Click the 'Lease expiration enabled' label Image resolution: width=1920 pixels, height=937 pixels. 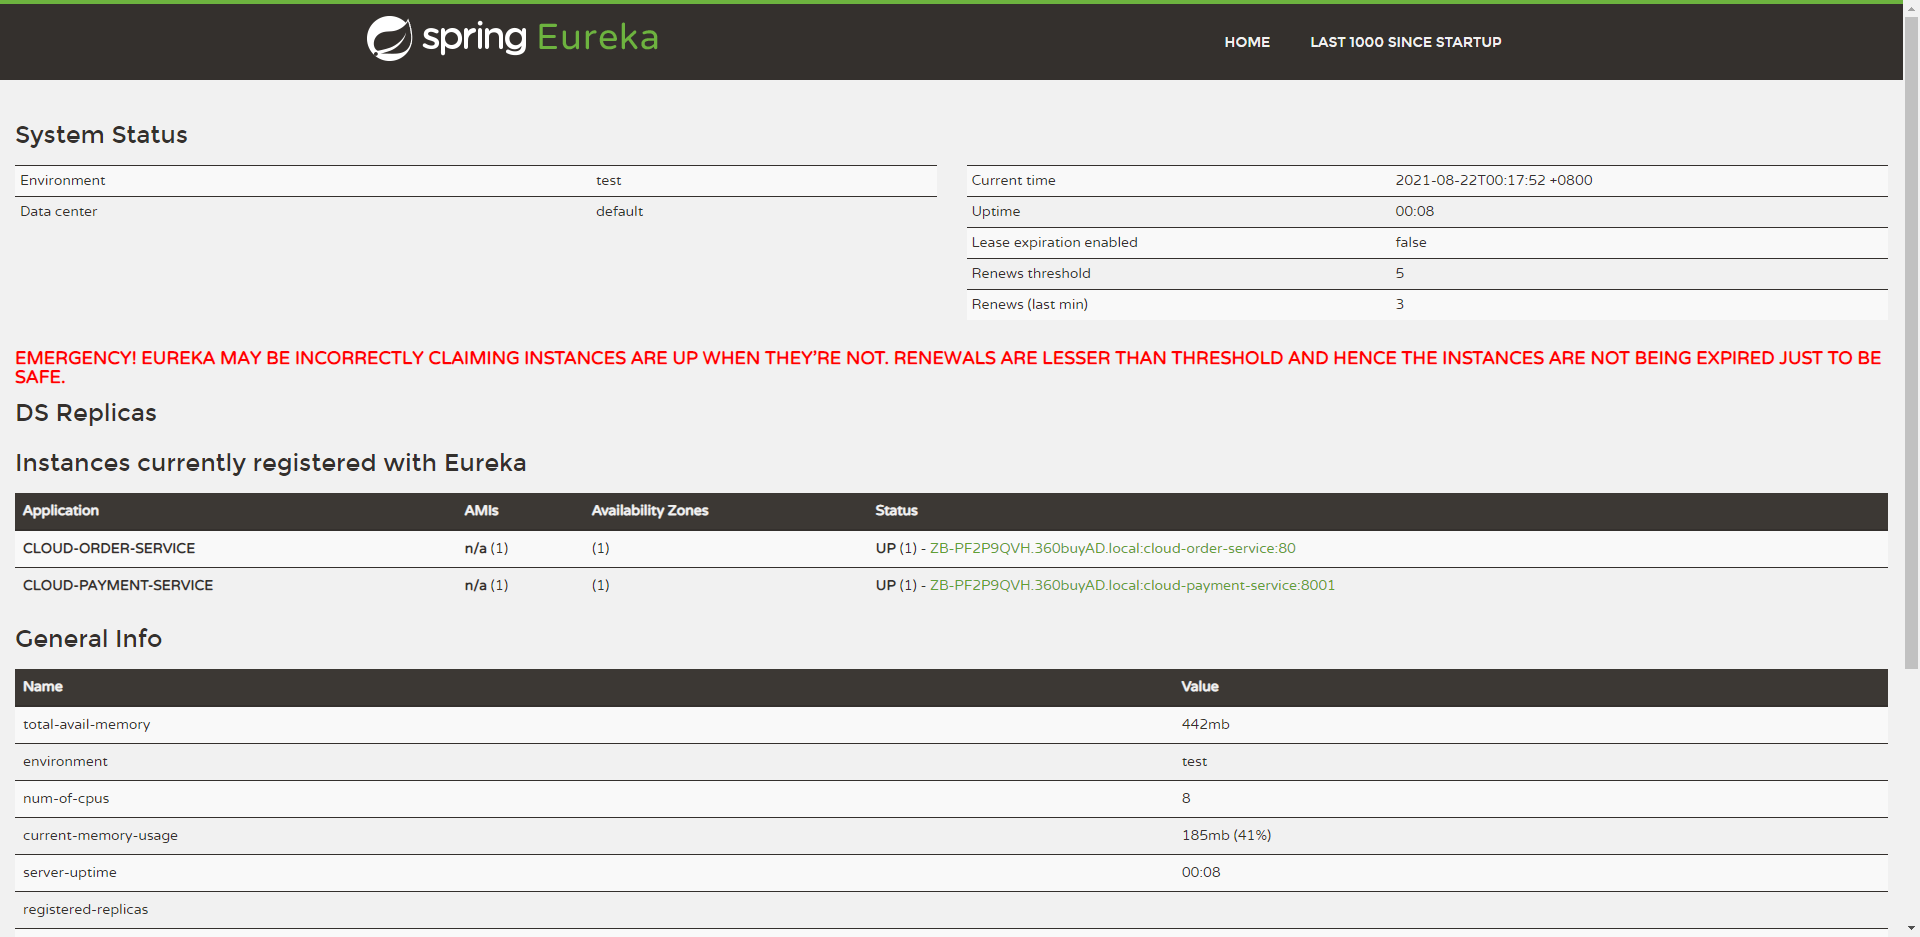[1054, 242]
